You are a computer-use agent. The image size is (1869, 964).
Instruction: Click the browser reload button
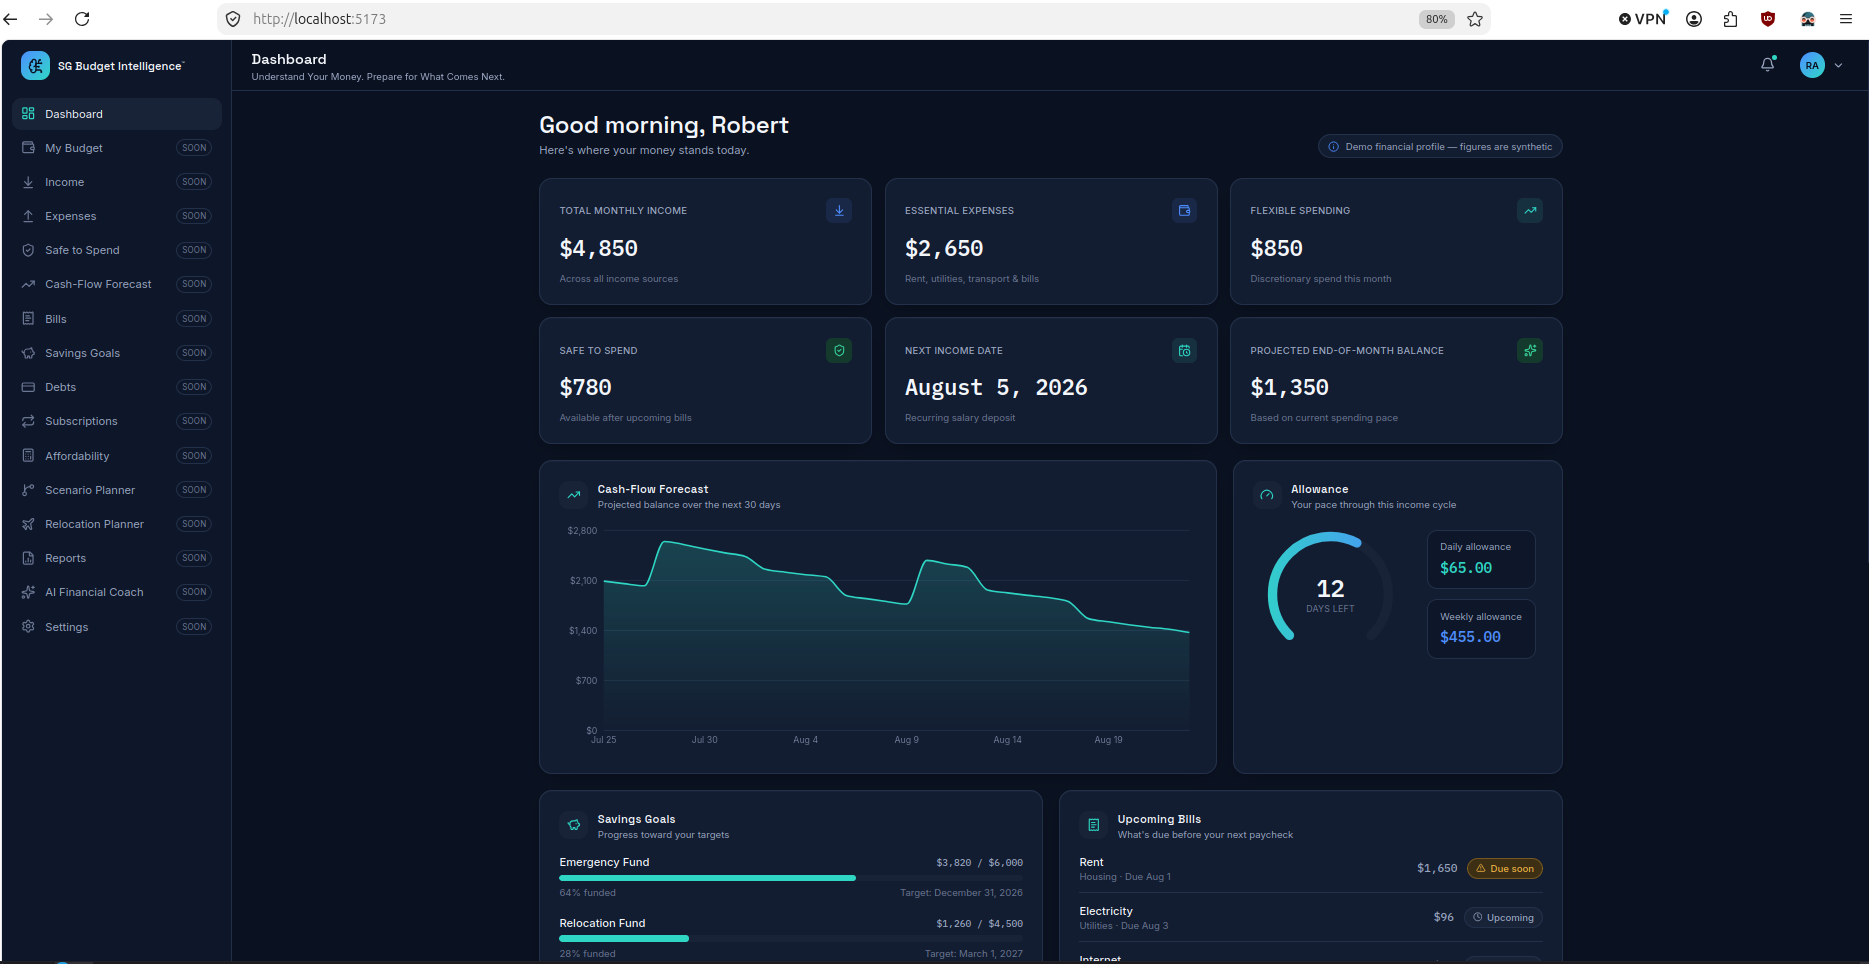point(82,19)
